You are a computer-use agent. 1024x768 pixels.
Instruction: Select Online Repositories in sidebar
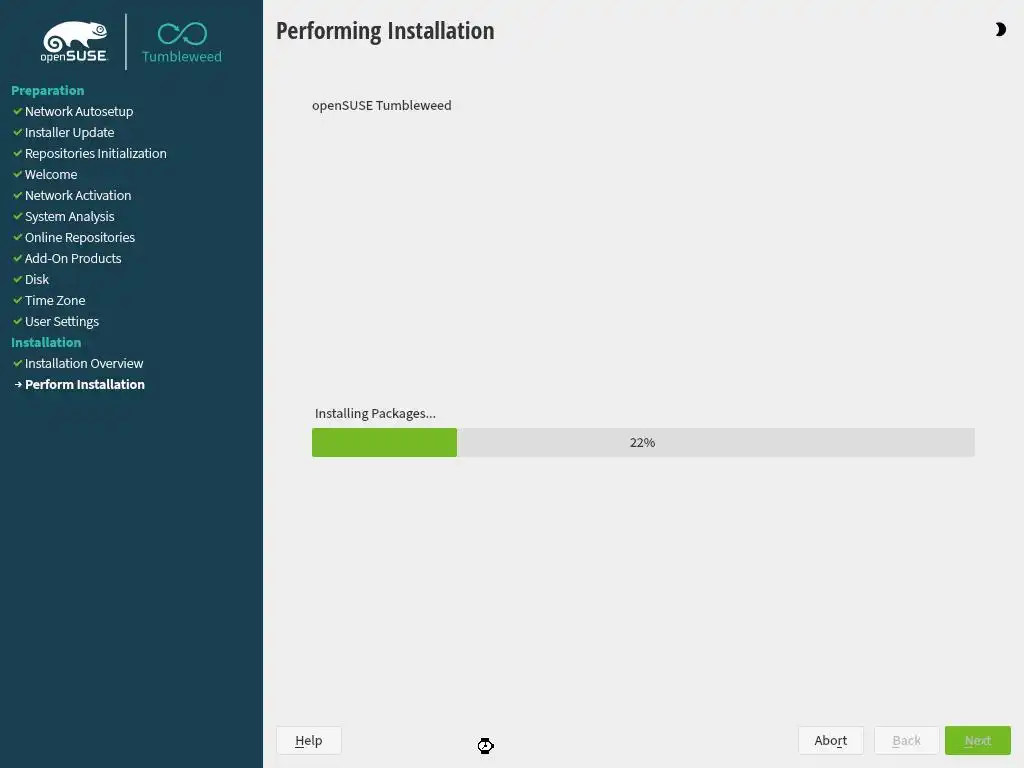80,238
